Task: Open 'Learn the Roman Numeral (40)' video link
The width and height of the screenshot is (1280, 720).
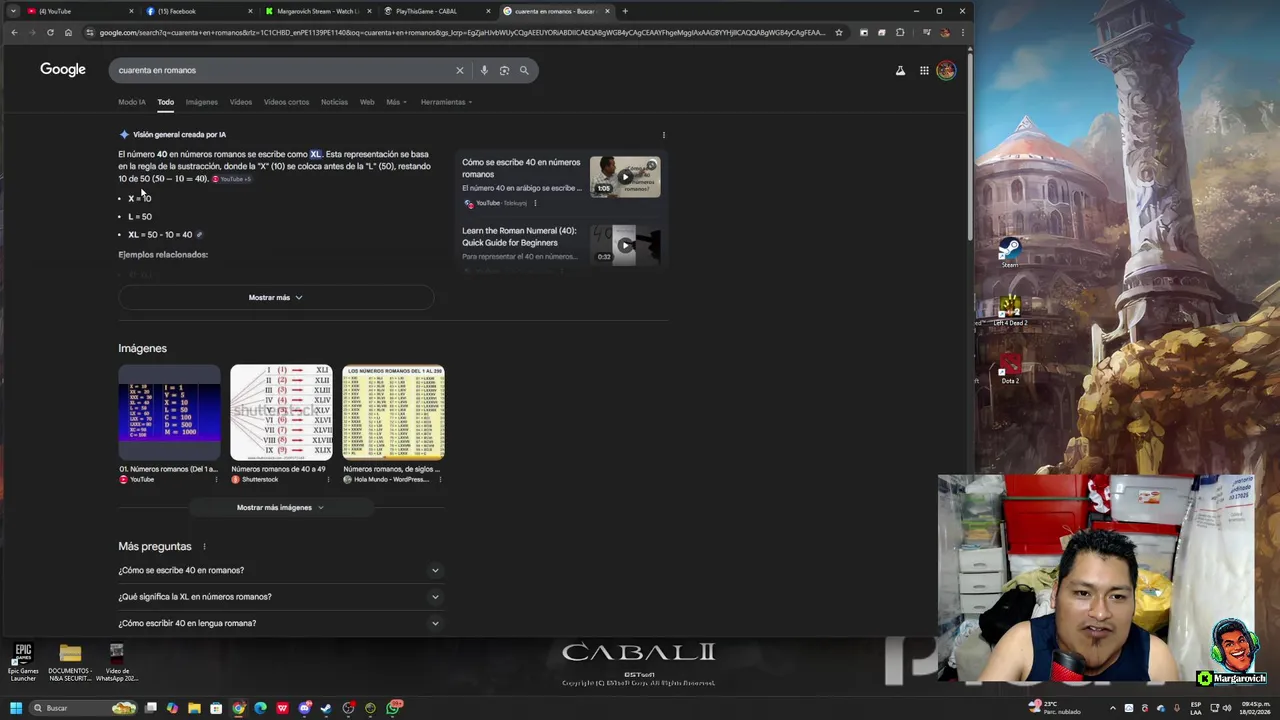Action: click(519, 236)
